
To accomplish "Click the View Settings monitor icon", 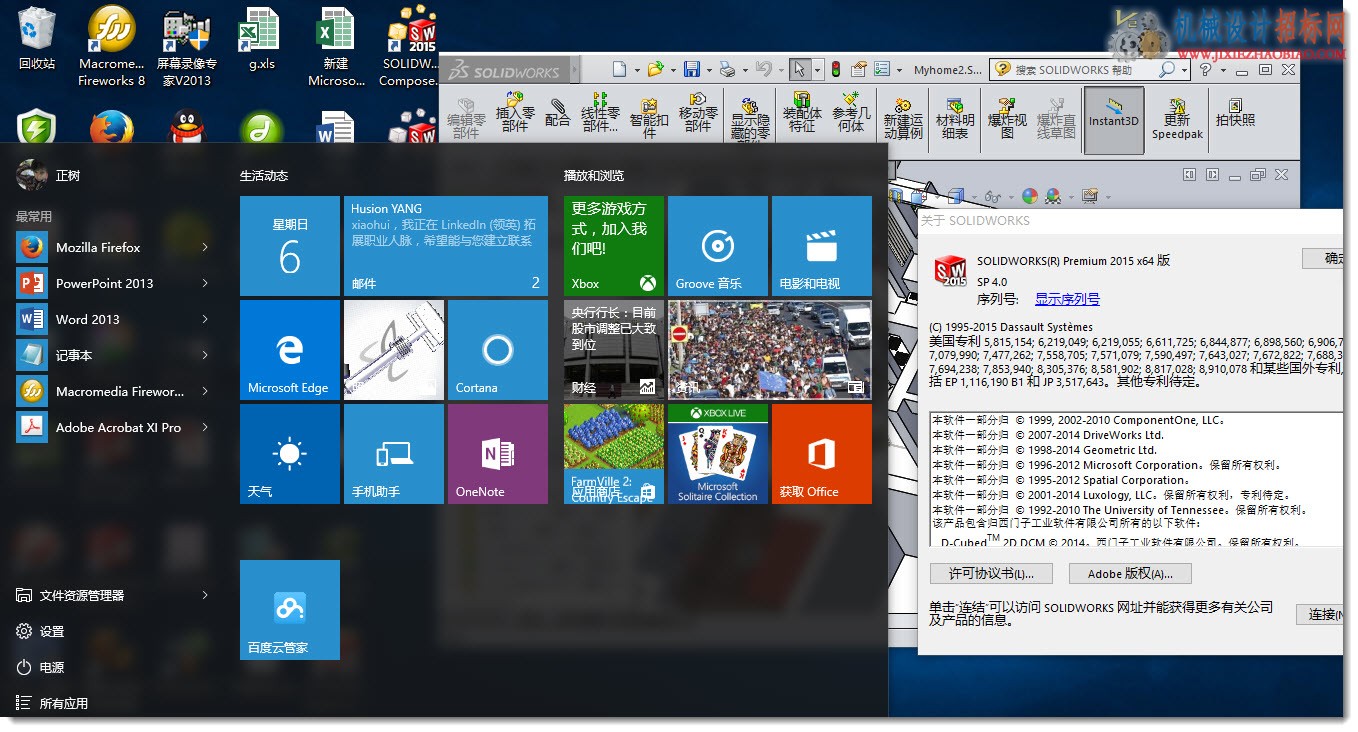I will click(x=1089, y=196).
